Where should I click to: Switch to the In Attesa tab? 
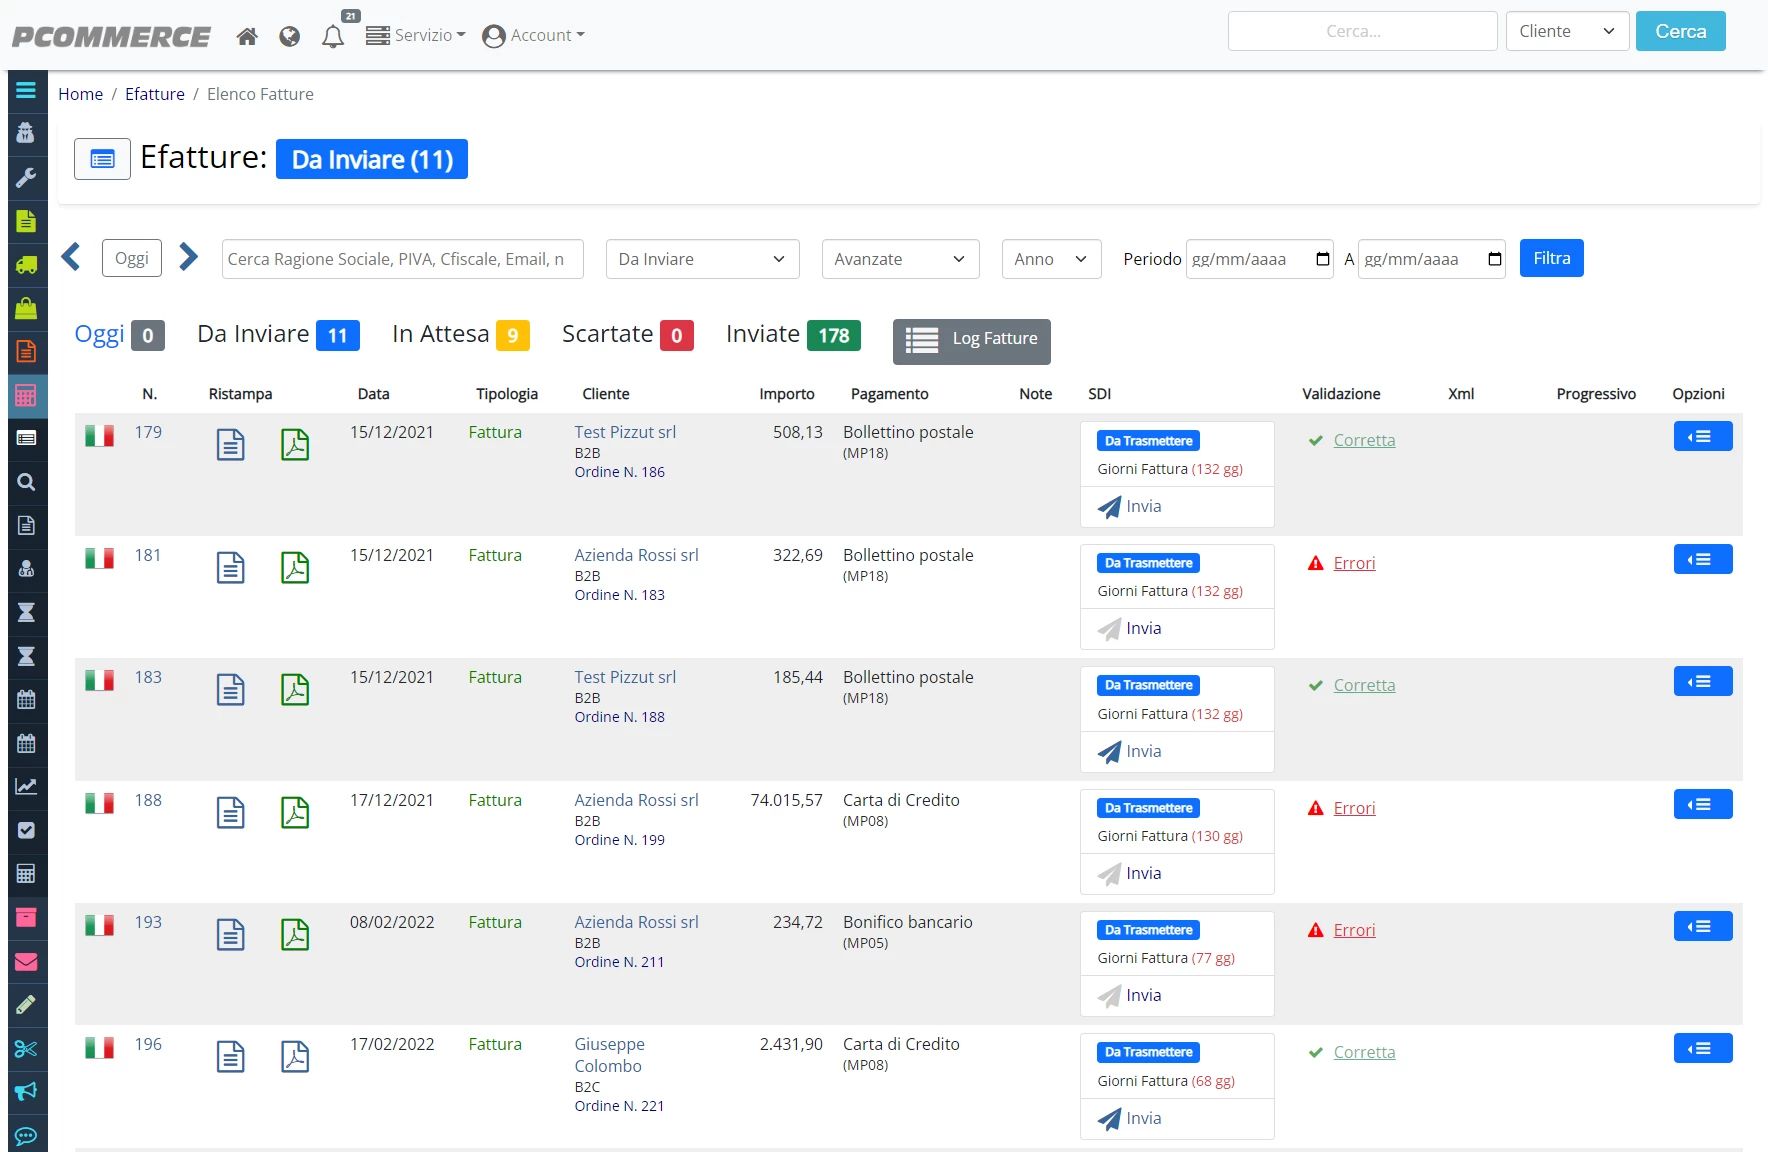pos(460,334)
